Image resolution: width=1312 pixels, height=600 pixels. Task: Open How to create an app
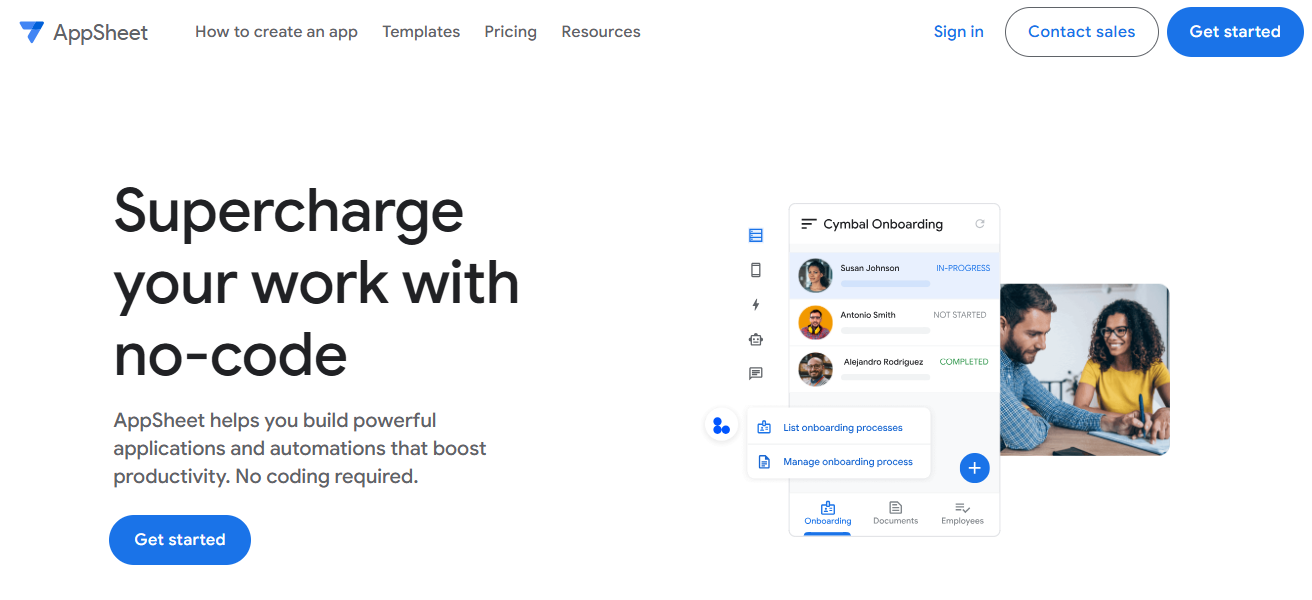[276, 32]
